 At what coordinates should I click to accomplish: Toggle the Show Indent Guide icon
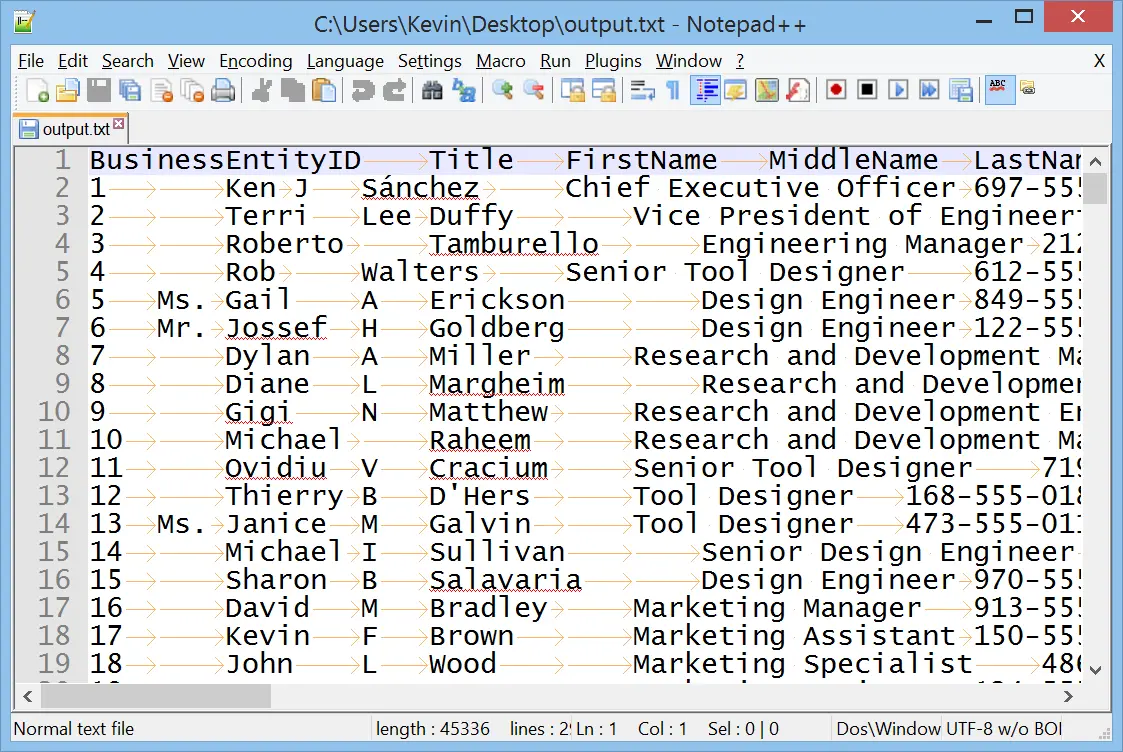(x=705, y=91)
